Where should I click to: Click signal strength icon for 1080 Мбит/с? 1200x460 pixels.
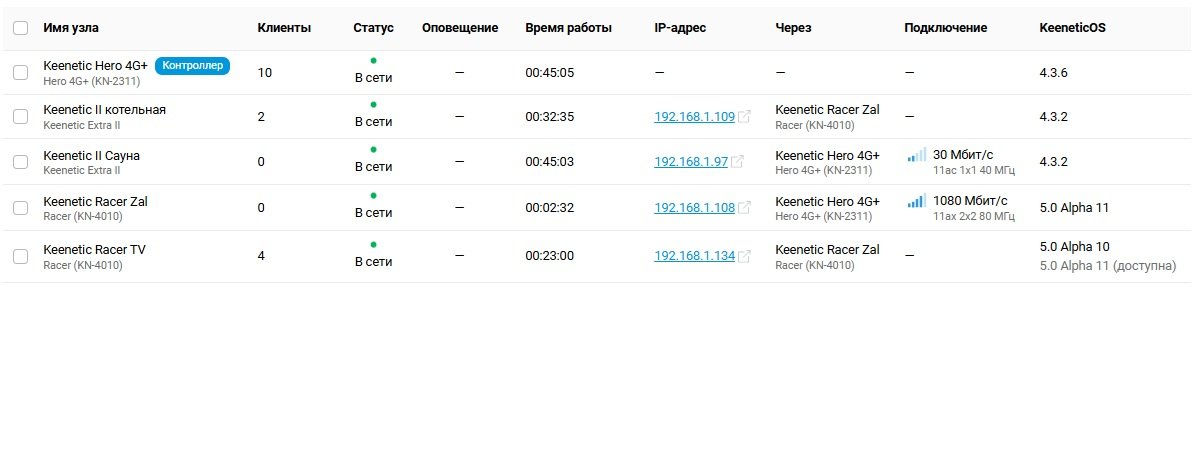[x=917, y=201]
